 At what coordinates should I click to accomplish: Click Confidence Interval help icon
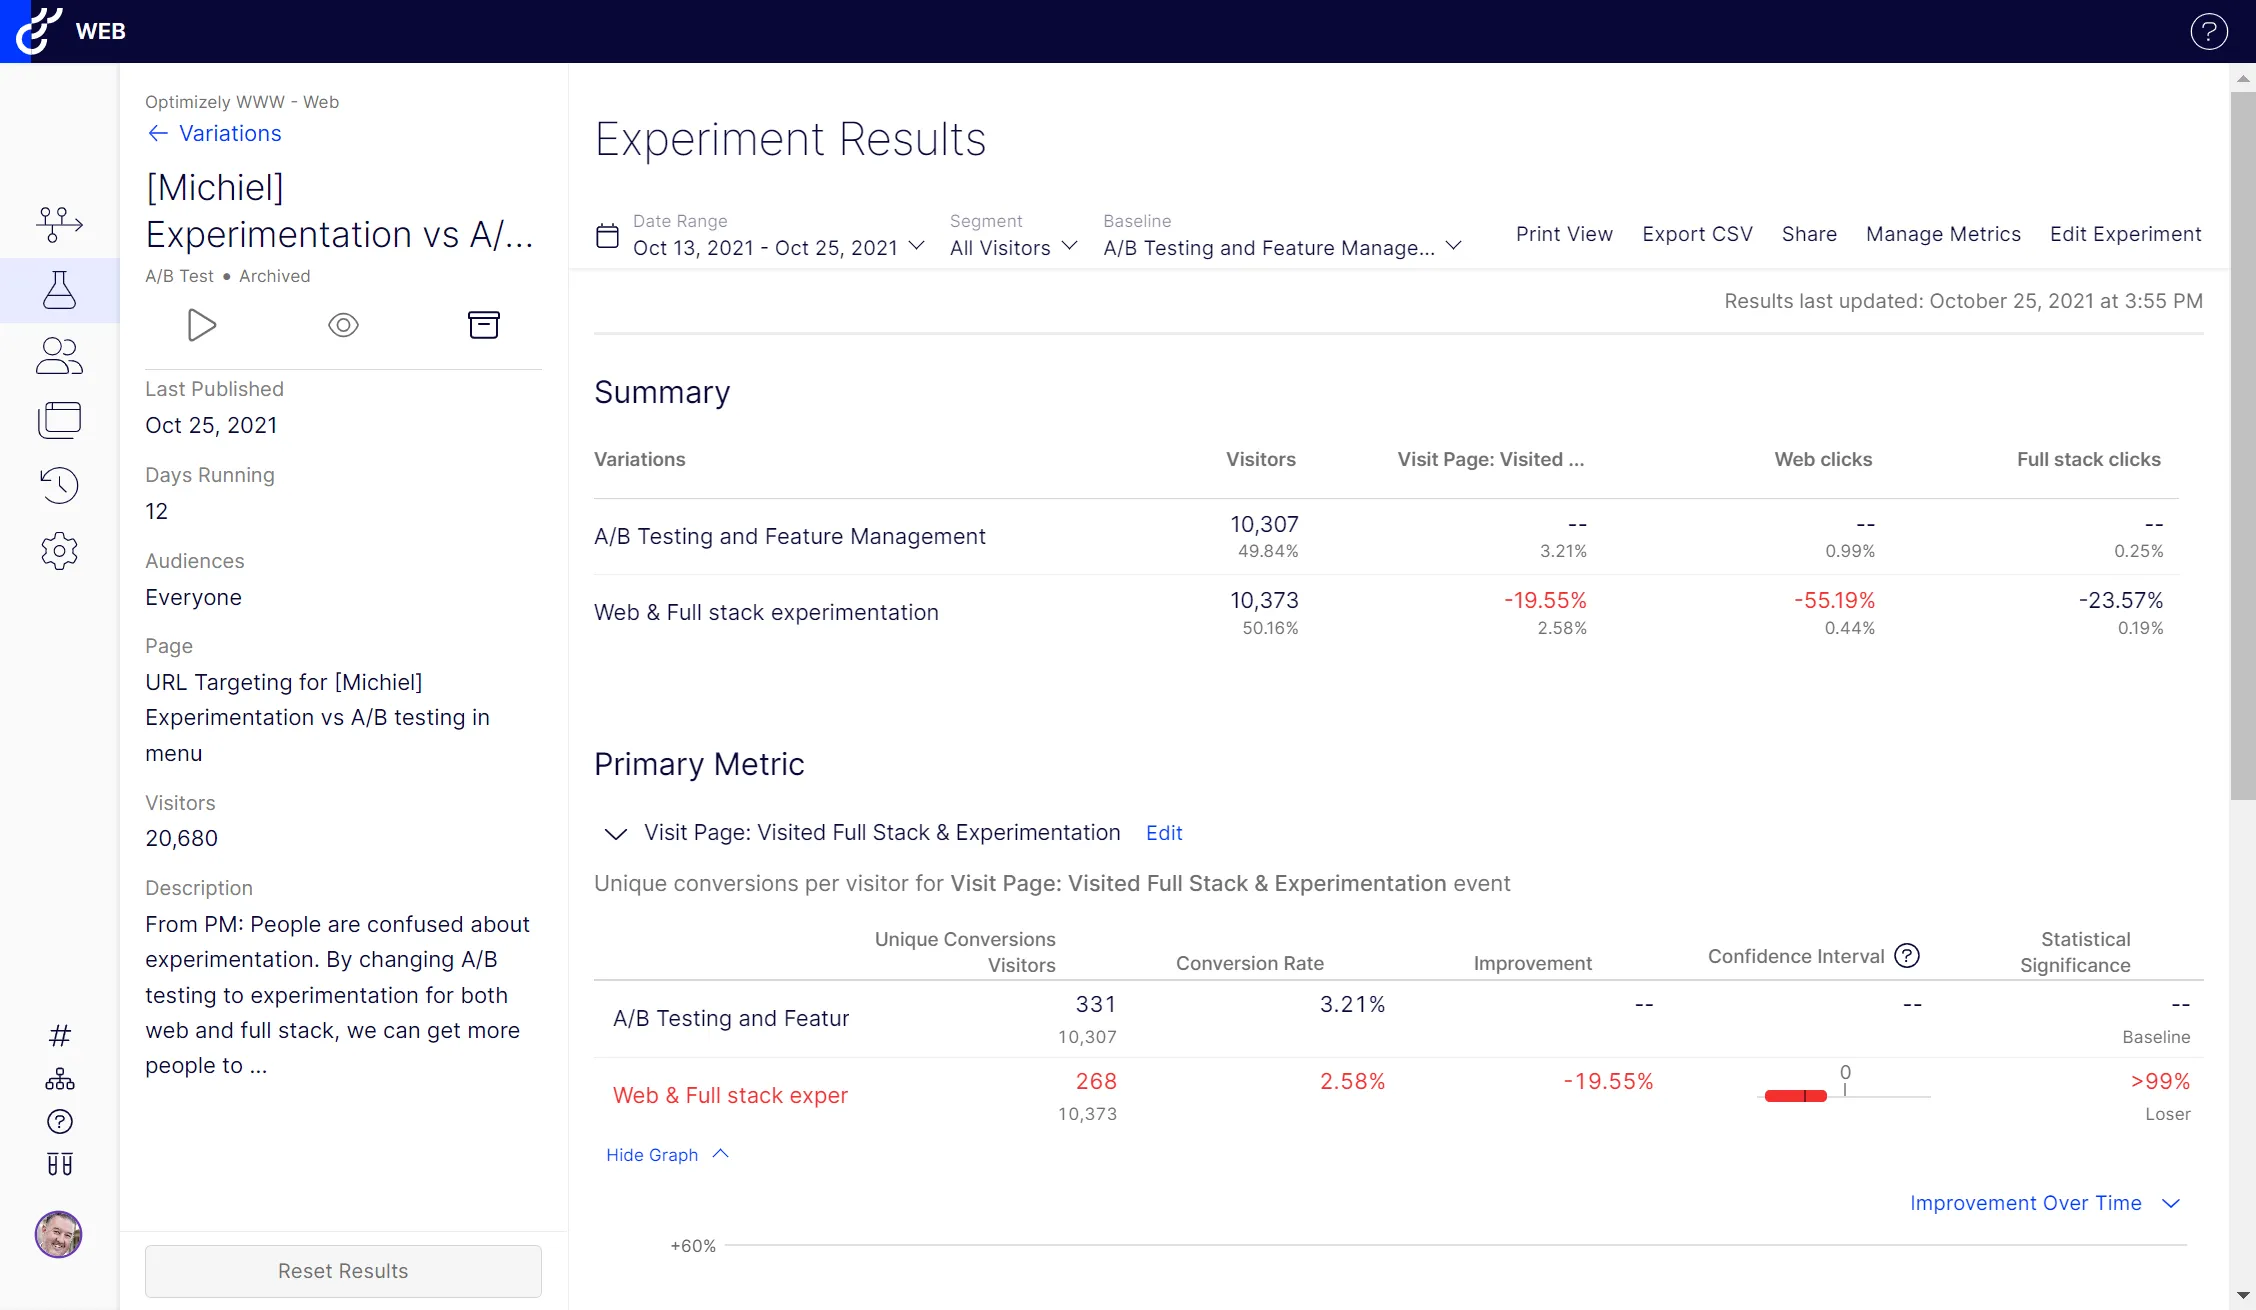pyautogui.click(x=1907, y=956)
